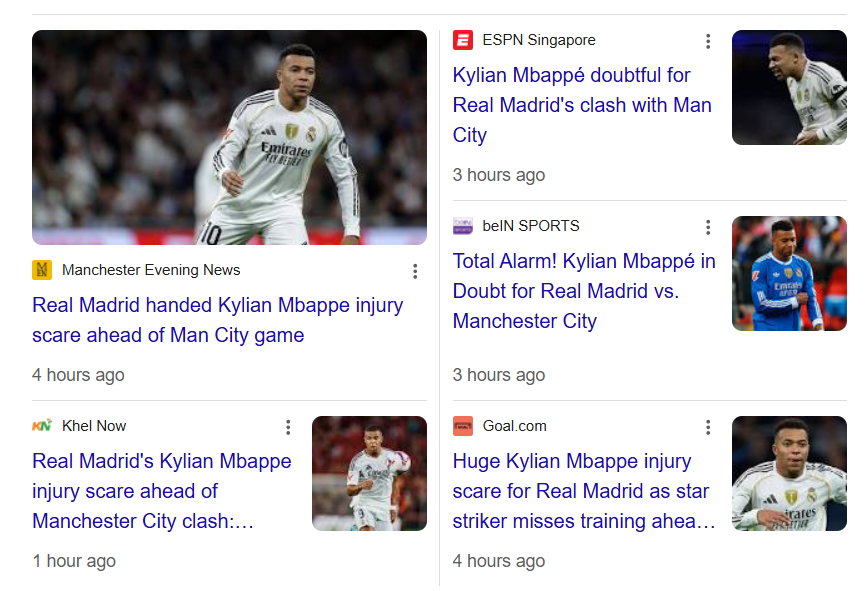Click the Khel Now article thumbnail
This screenshot has width=867, height=591.
(x=369, y=473)
